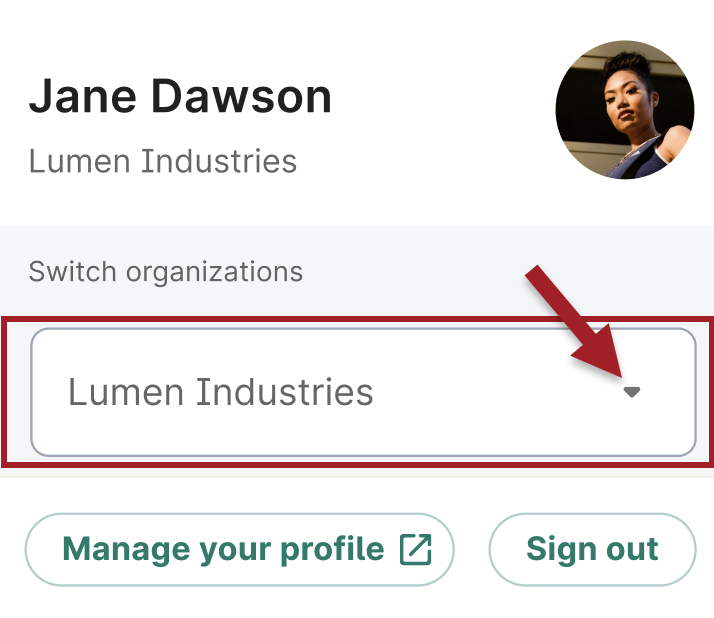This screenshot has height=618, width=714.
Task: Click the word "Dawson" in the header
Action: pos(241,97)
